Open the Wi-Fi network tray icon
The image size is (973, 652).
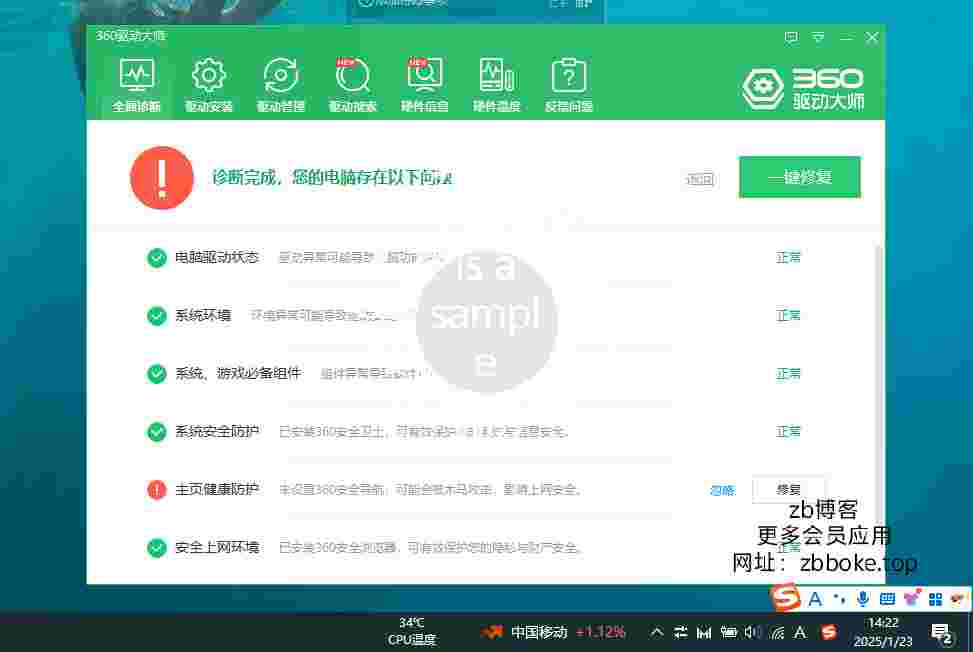click(x=776, y=632)
